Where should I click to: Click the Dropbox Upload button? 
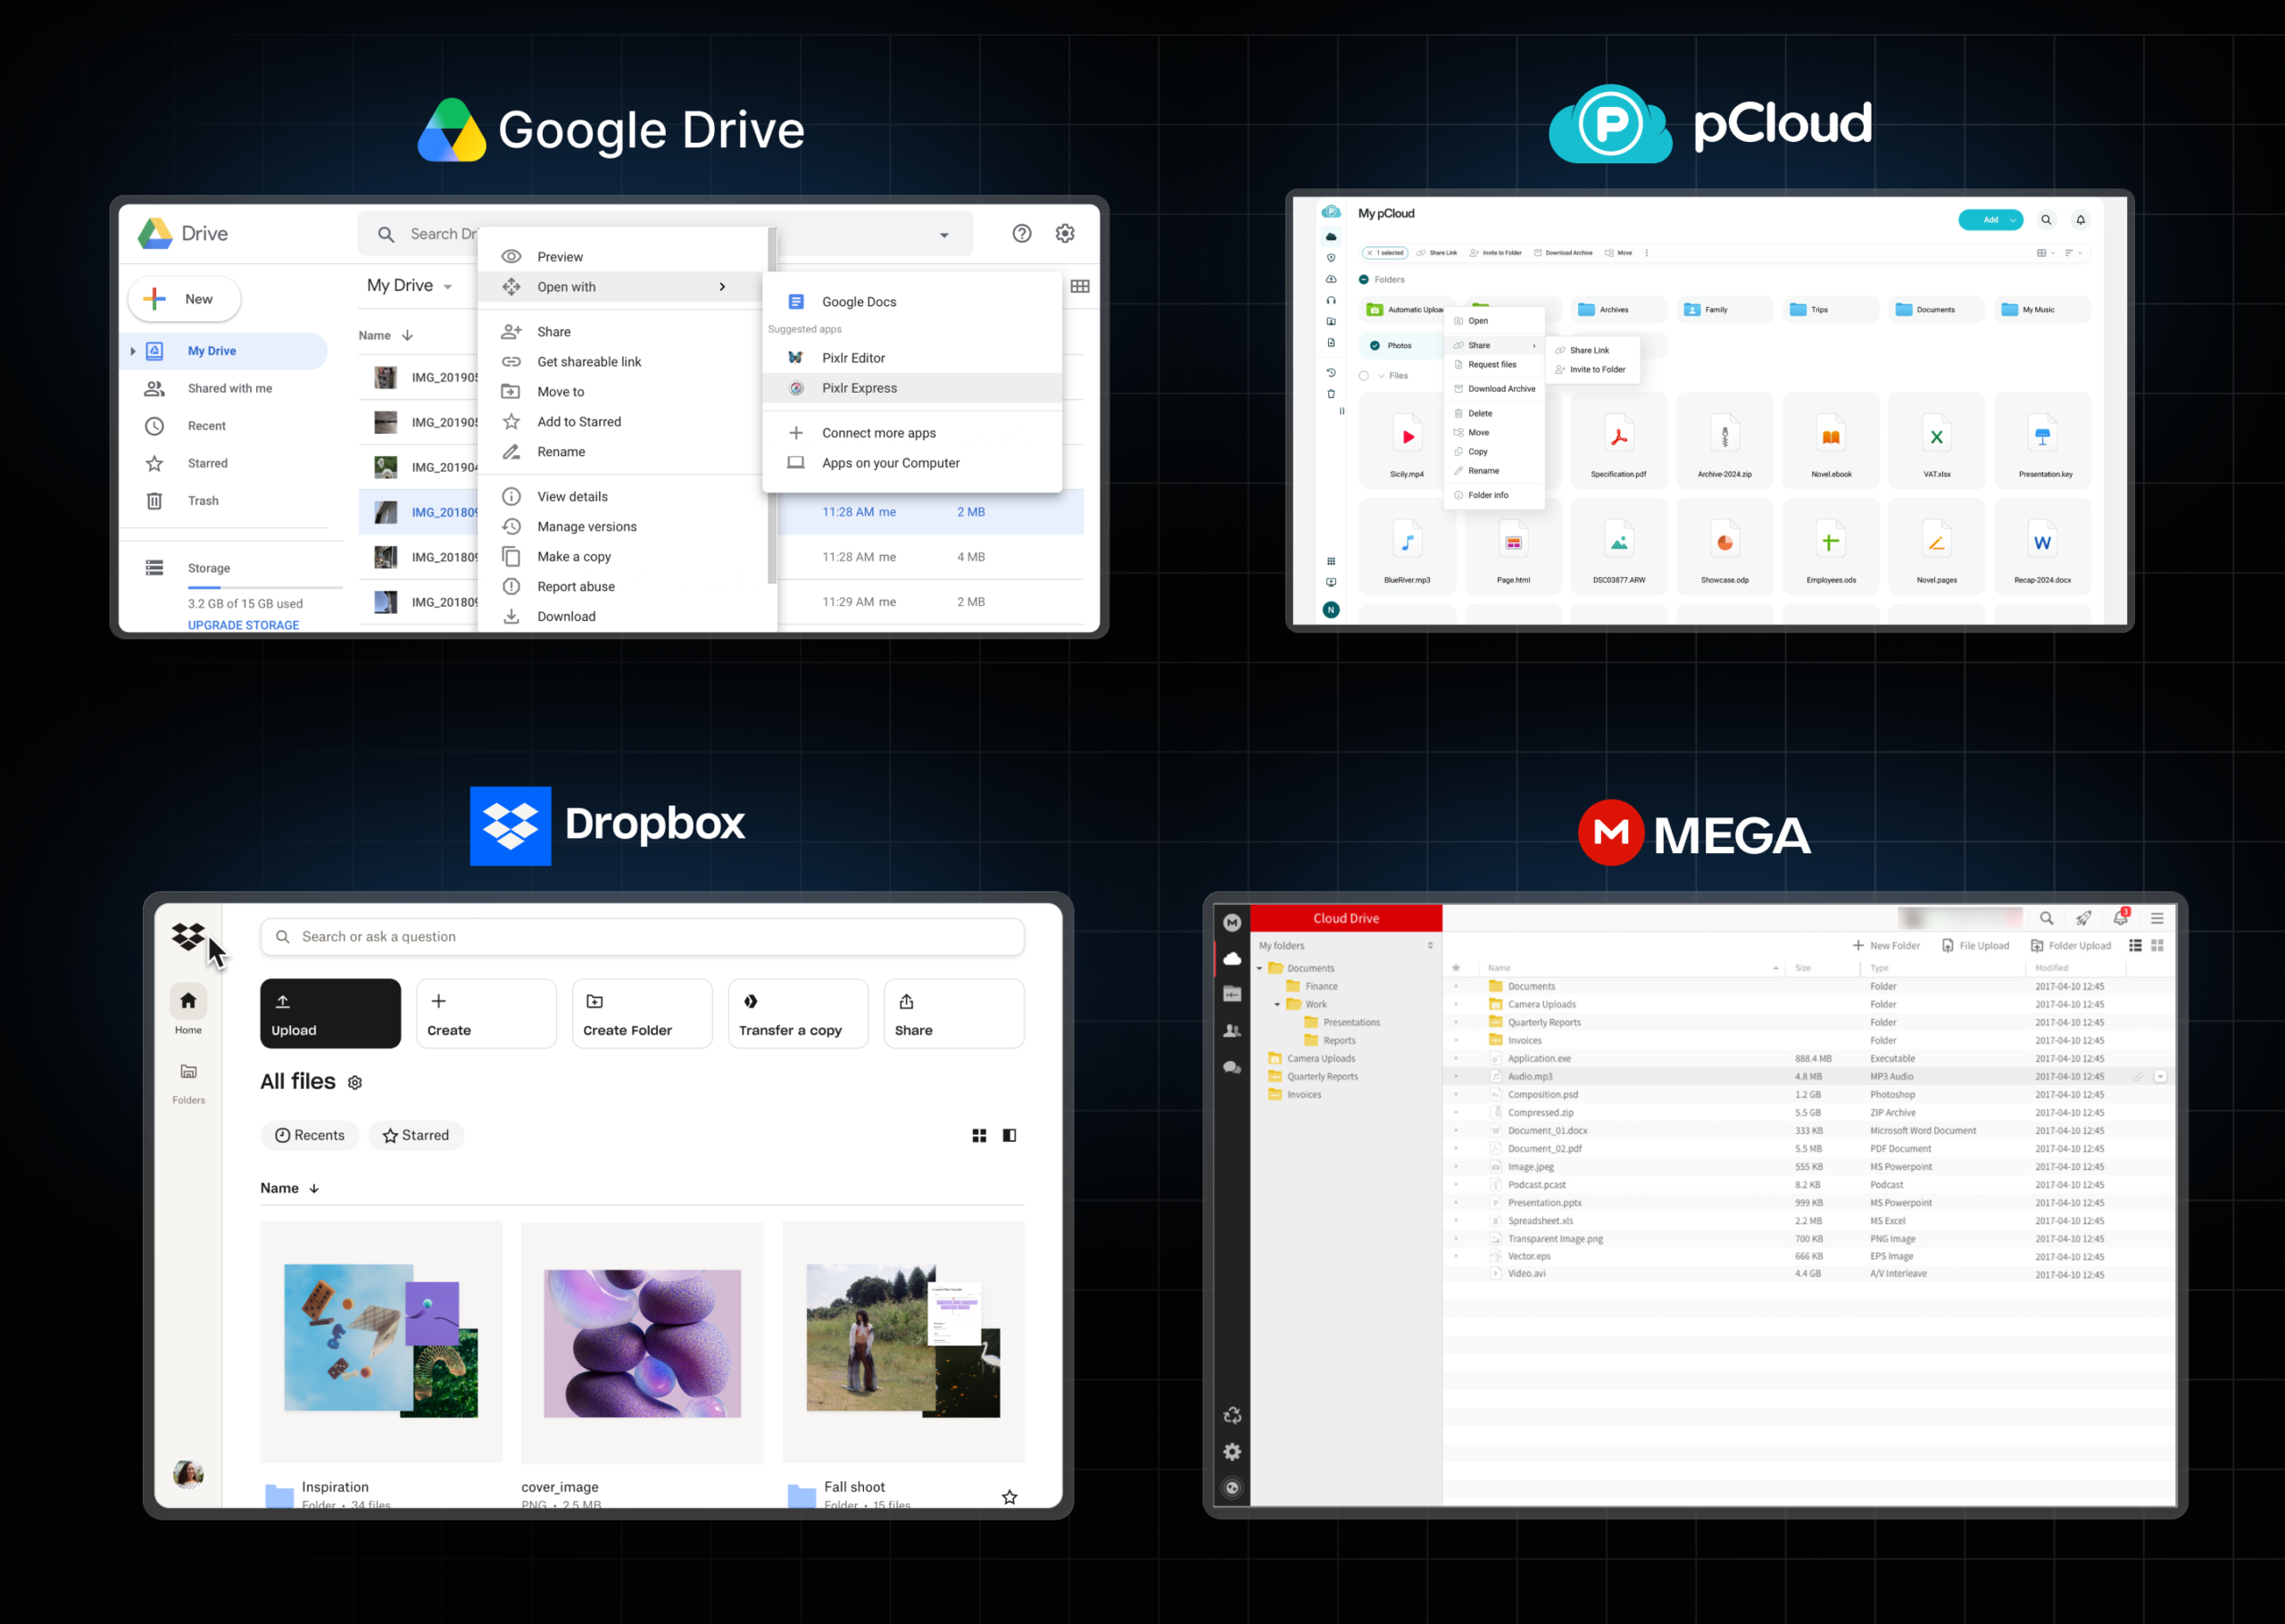pos(330,1014)
